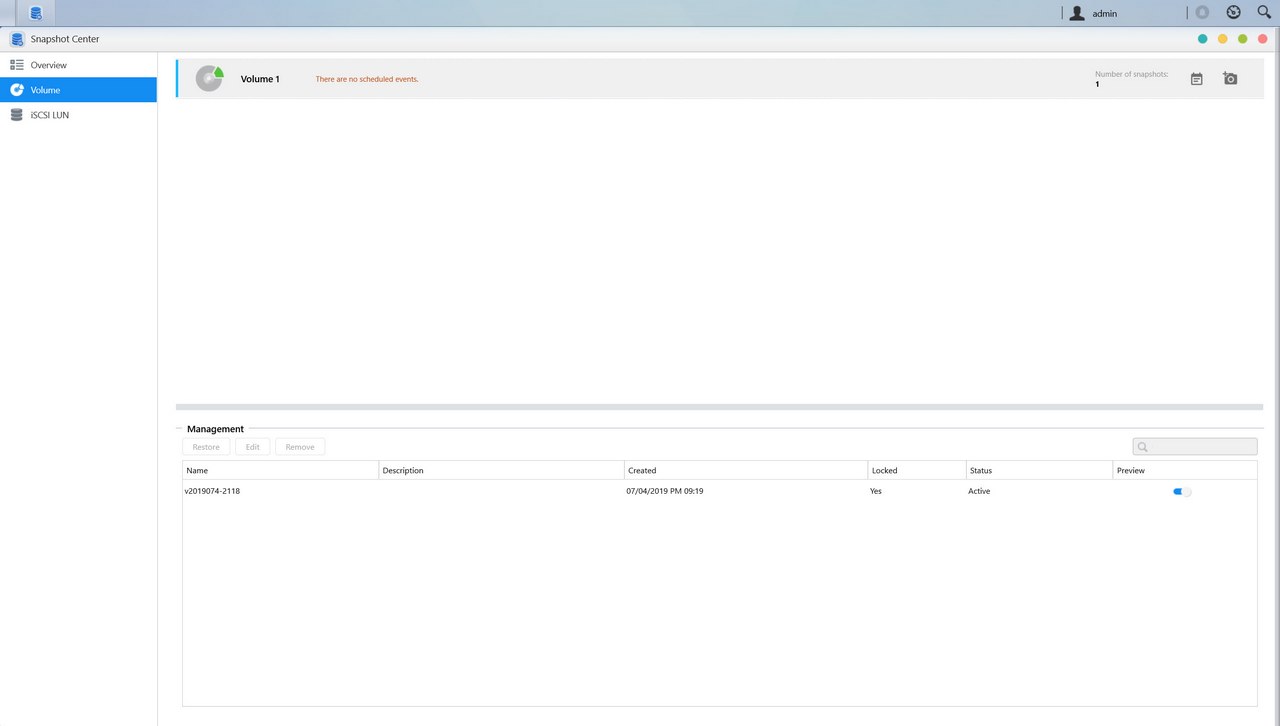Open the Overview section

pyautogui.click(x=78, y=65)
